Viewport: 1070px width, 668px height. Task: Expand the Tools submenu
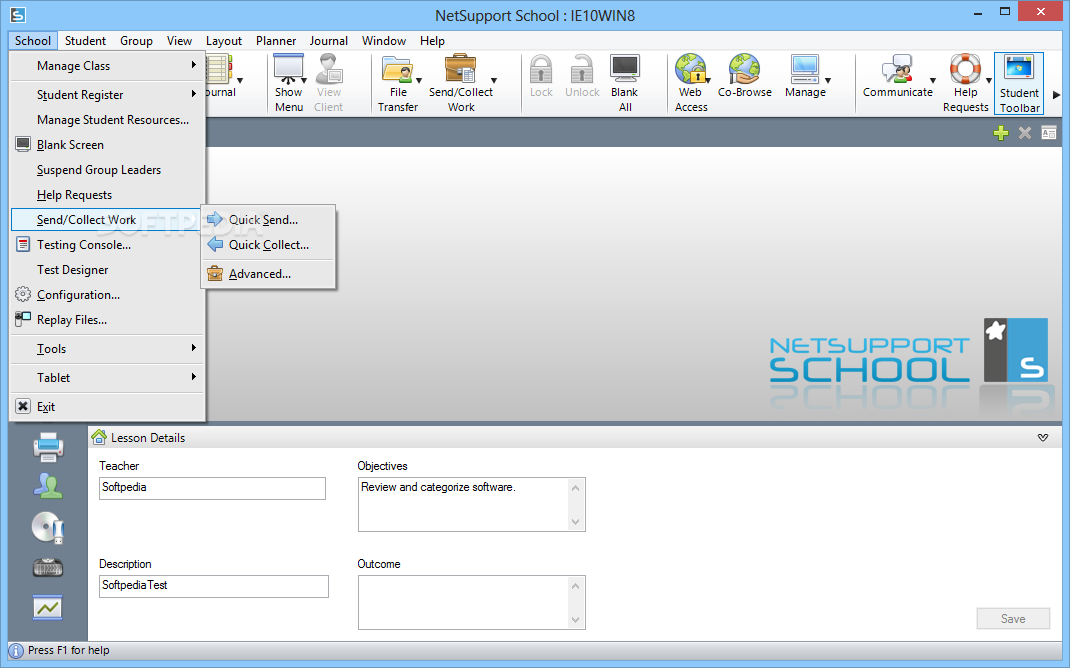coord(108,348)
